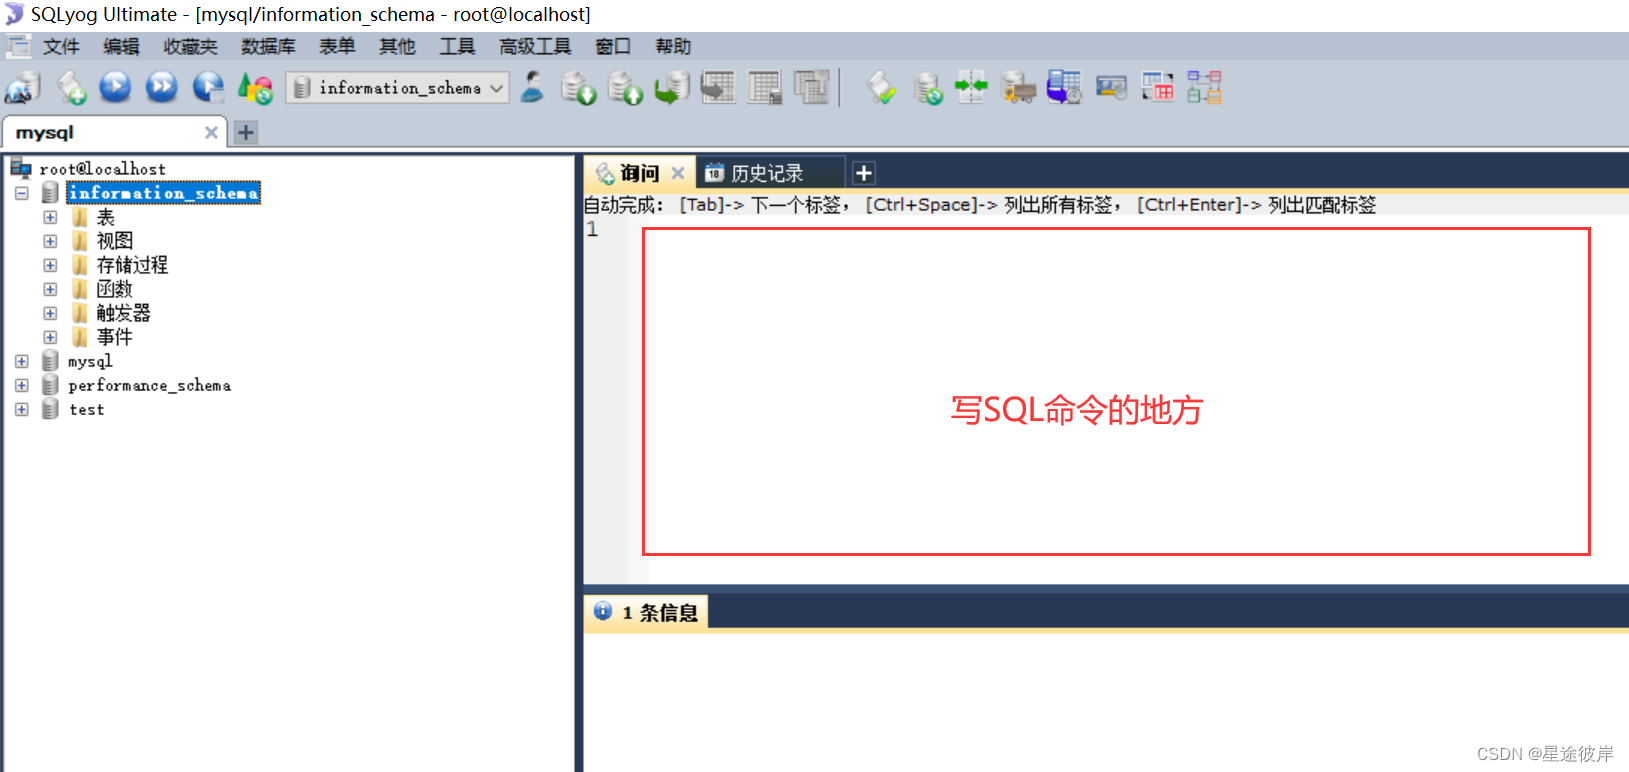Click the green converging arrows compare icon

(971, 87)
